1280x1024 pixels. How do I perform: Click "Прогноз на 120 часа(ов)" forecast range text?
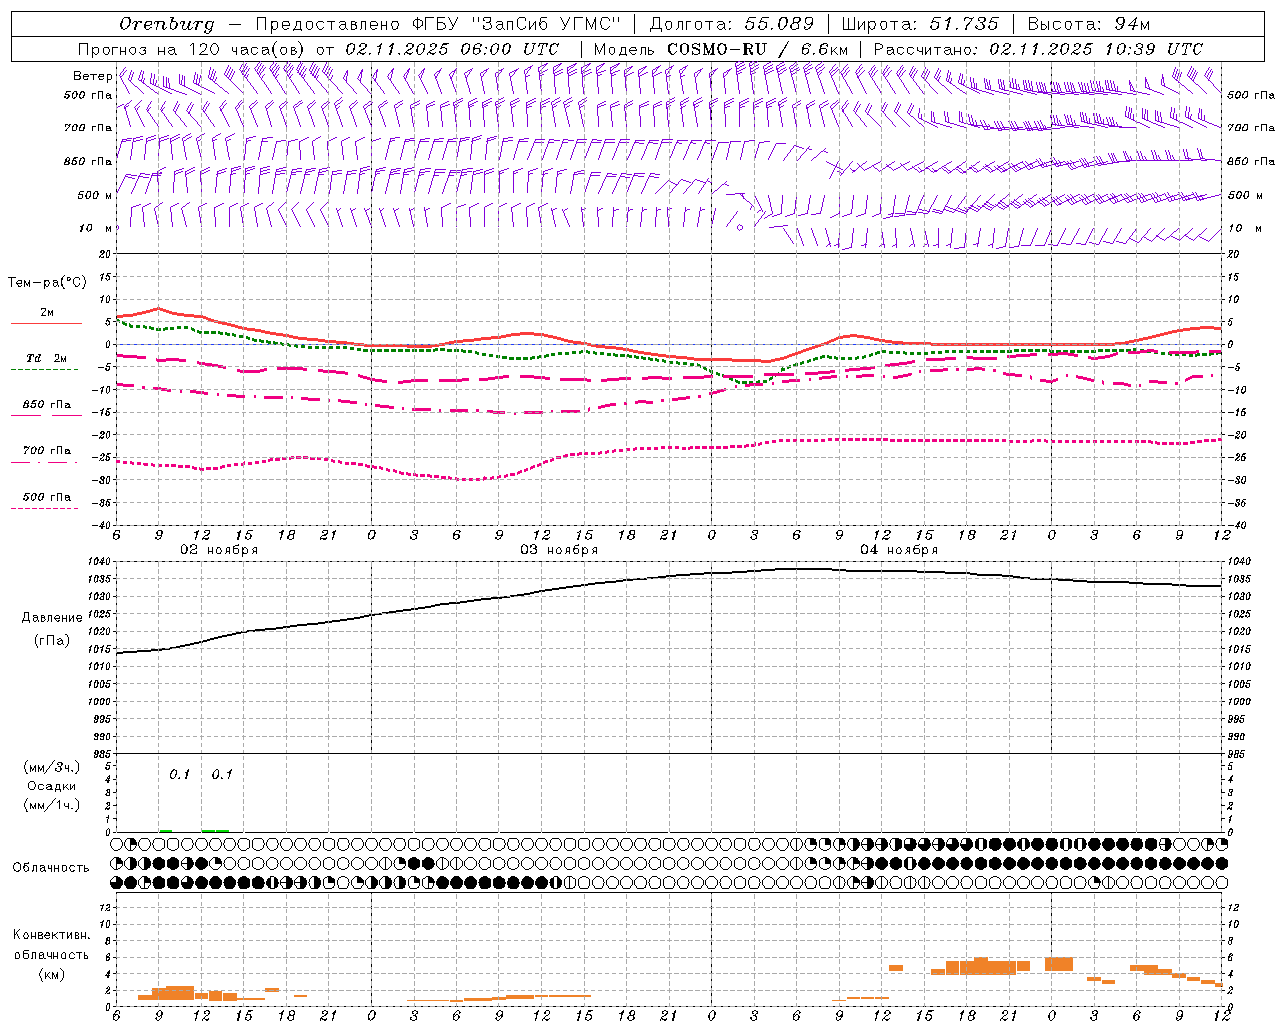[x=192, y=49]
